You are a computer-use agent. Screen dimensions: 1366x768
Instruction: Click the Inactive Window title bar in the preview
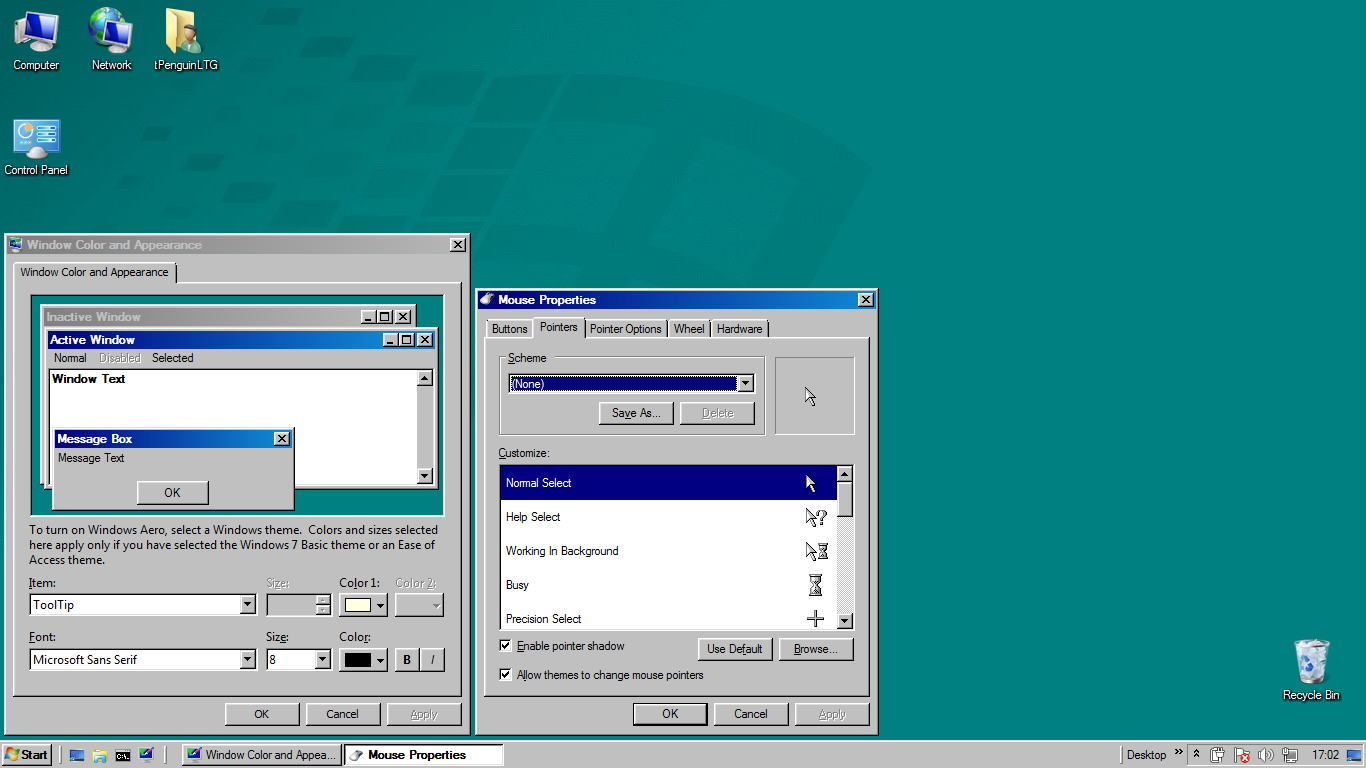point(229,317)
